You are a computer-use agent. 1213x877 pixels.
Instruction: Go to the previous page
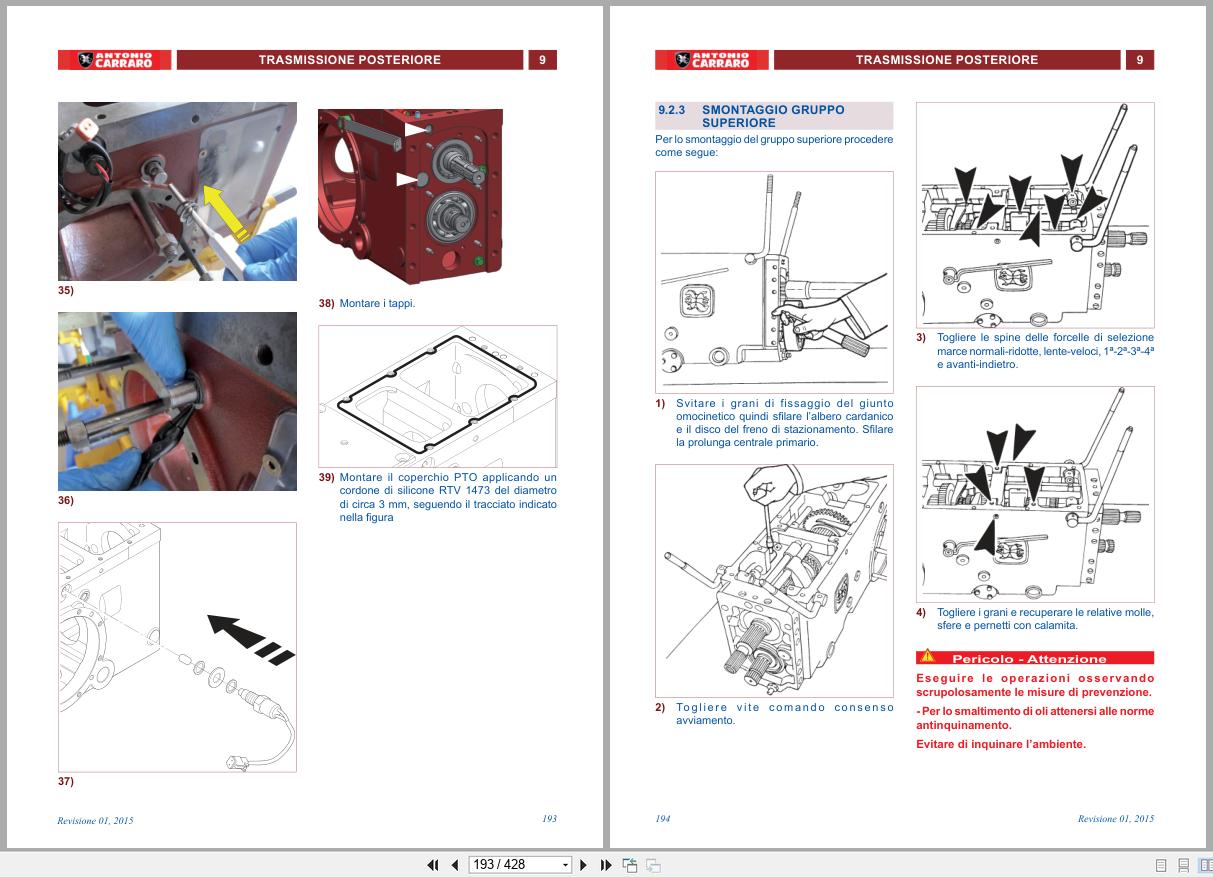455,865
